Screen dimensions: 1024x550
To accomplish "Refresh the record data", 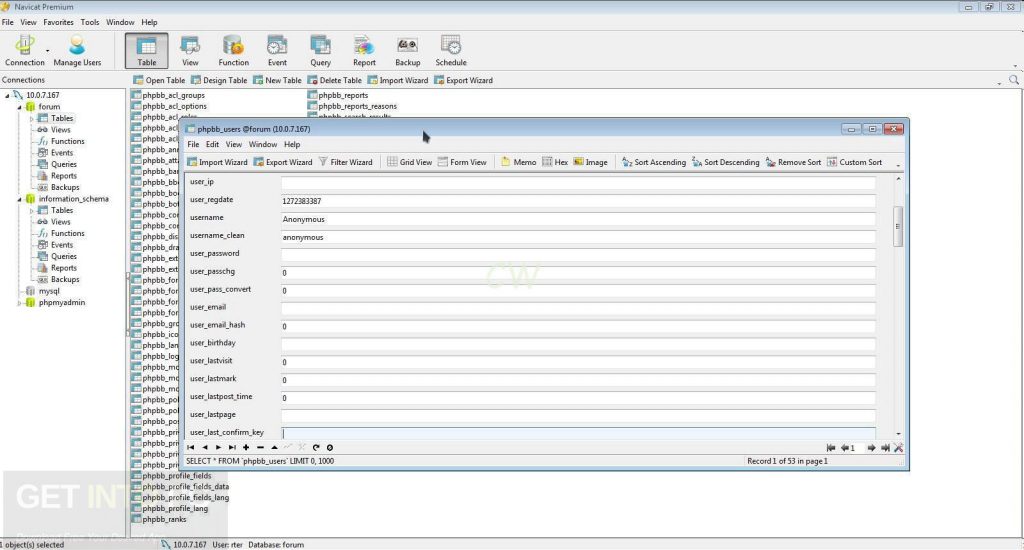I will [315, 447].
